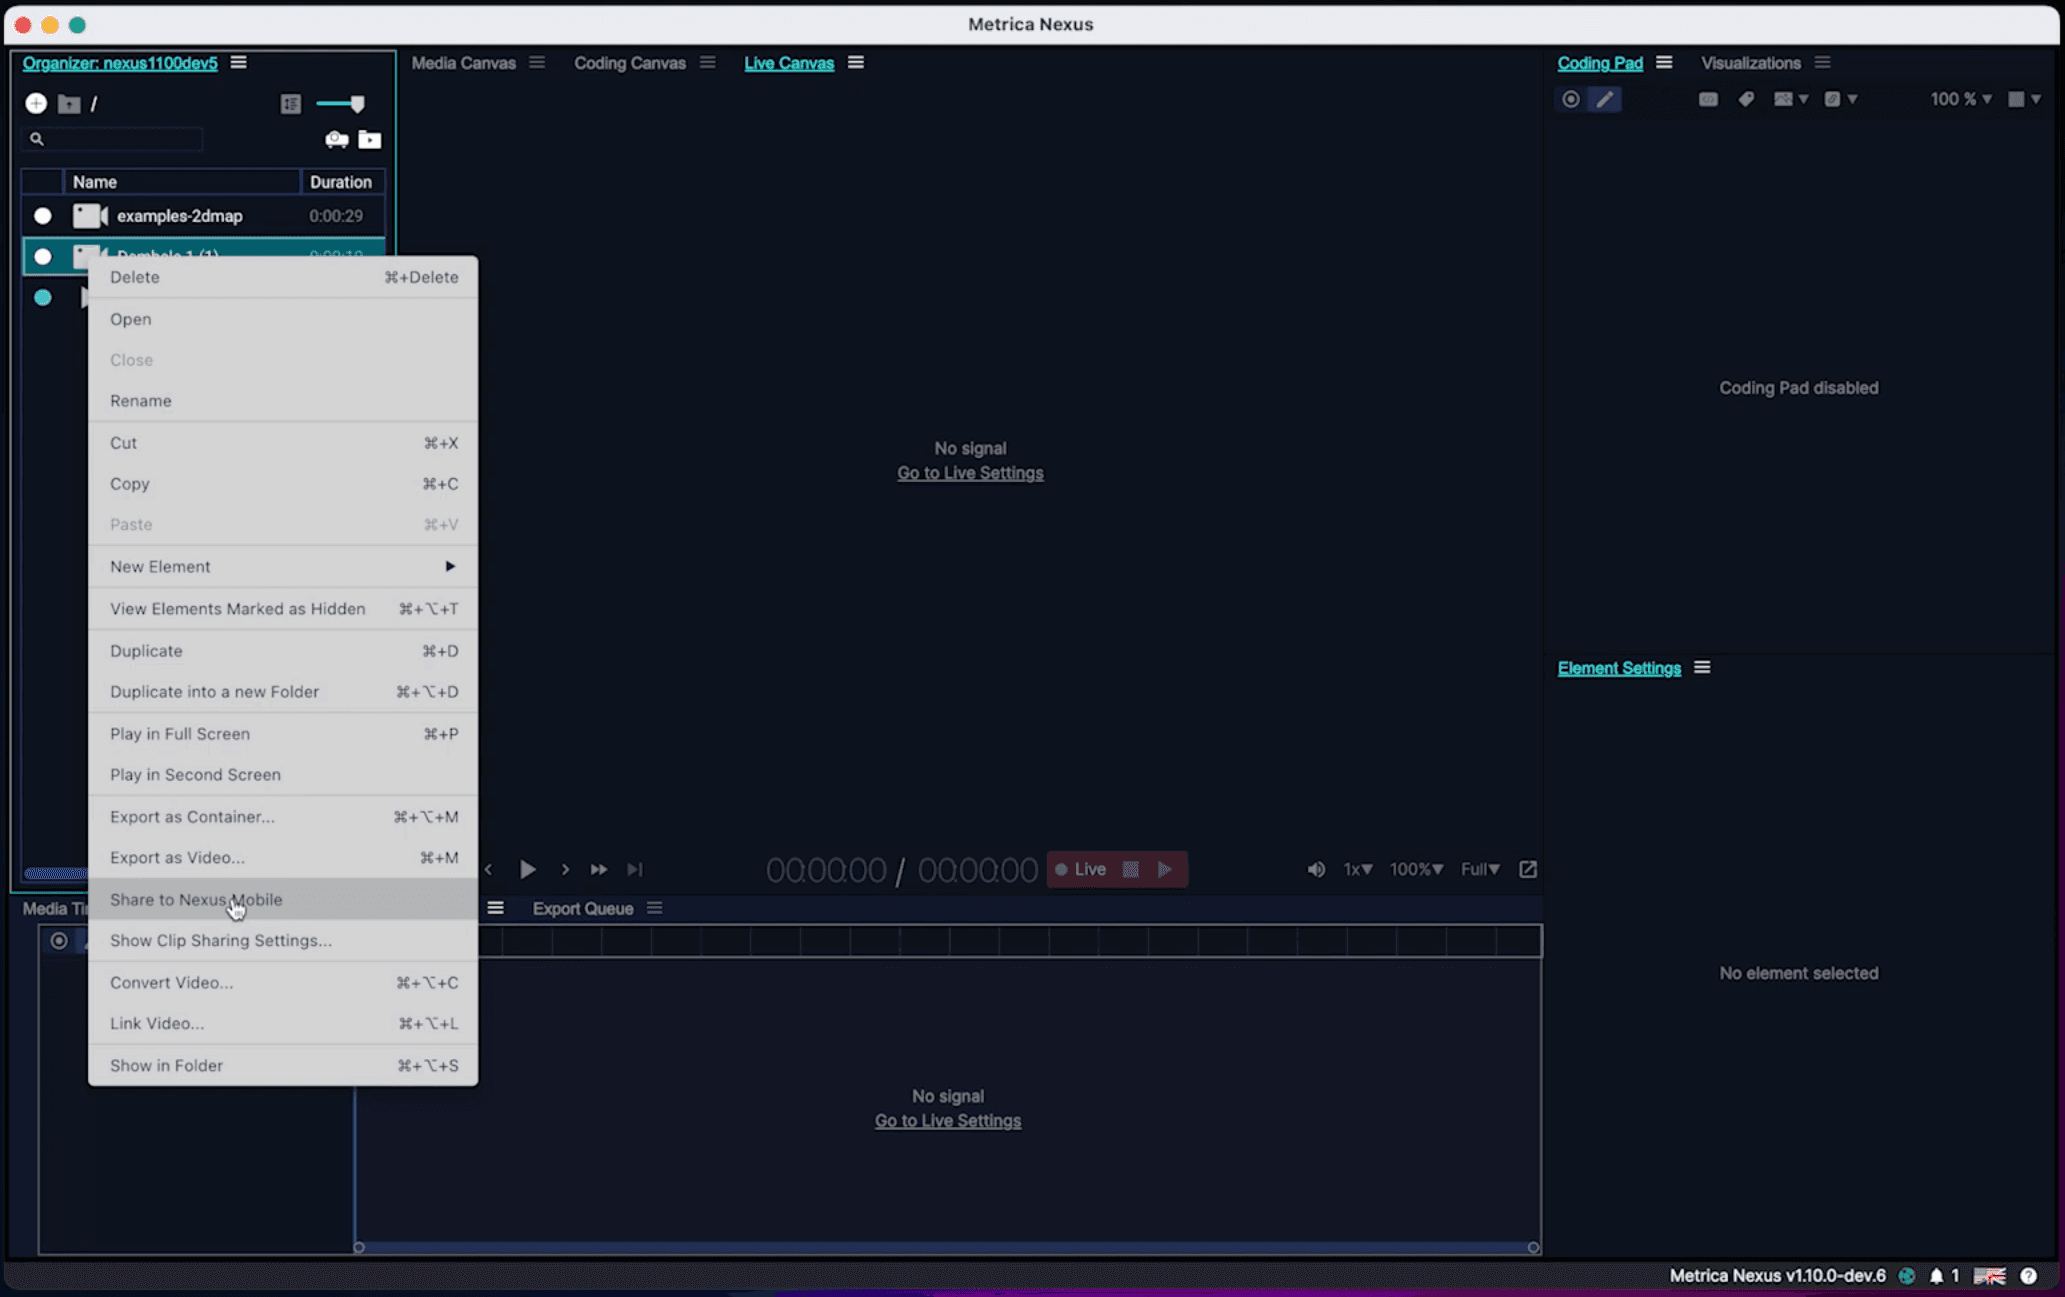Click the Organizer thumbnail size slider

[x=341, y=103]
